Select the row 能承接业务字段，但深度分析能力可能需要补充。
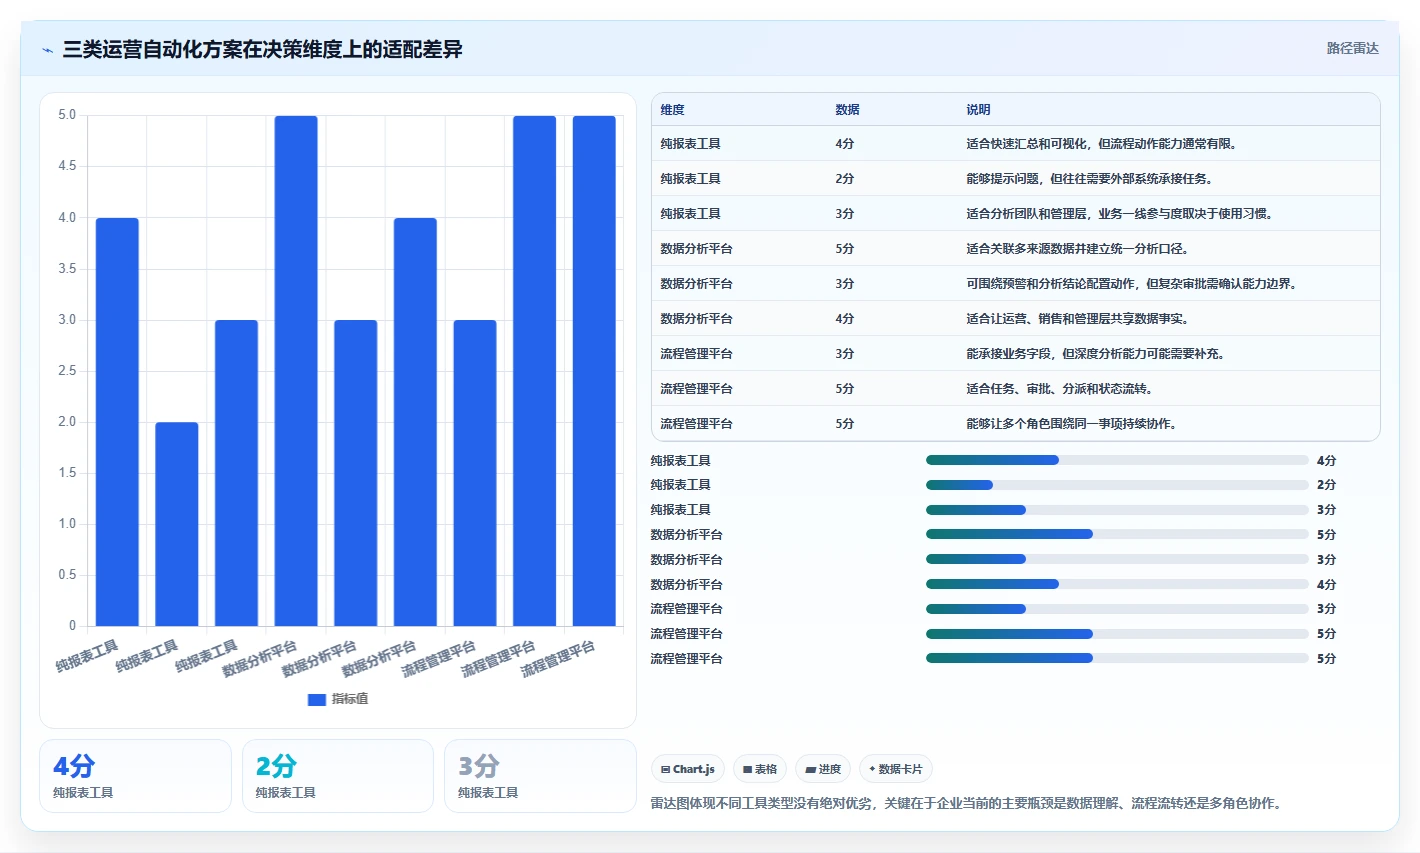The height and width of the screenshot is (853, 1420). coord(1016,354)
